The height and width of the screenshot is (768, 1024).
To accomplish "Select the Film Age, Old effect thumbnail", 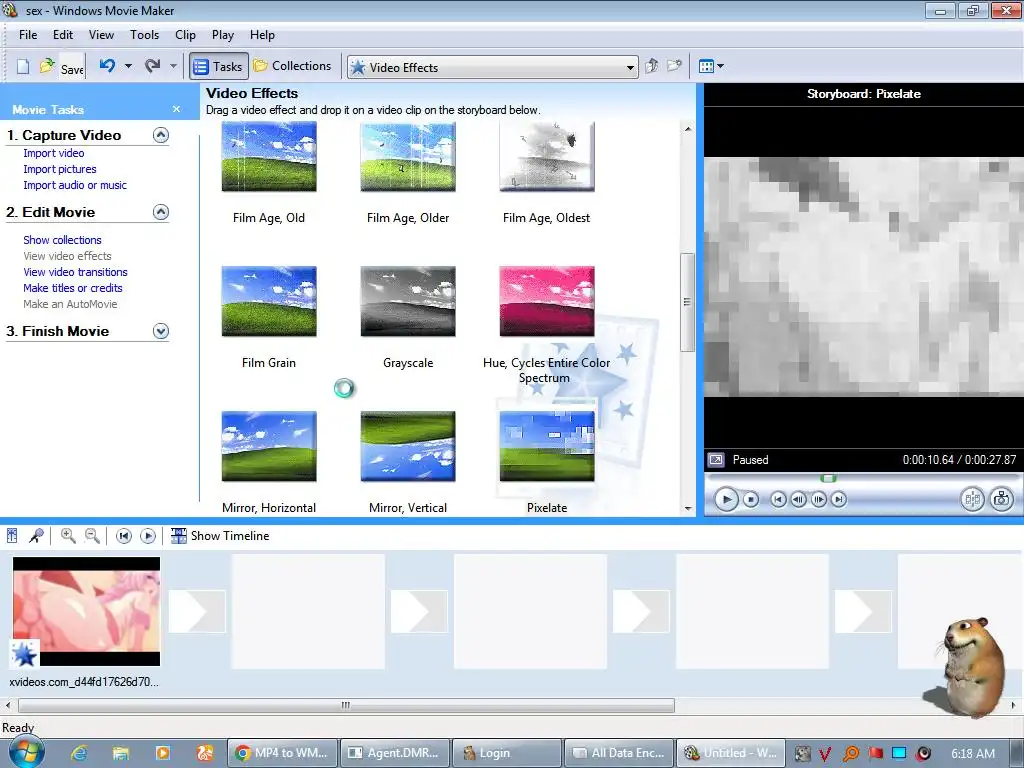I will [269, 157].
